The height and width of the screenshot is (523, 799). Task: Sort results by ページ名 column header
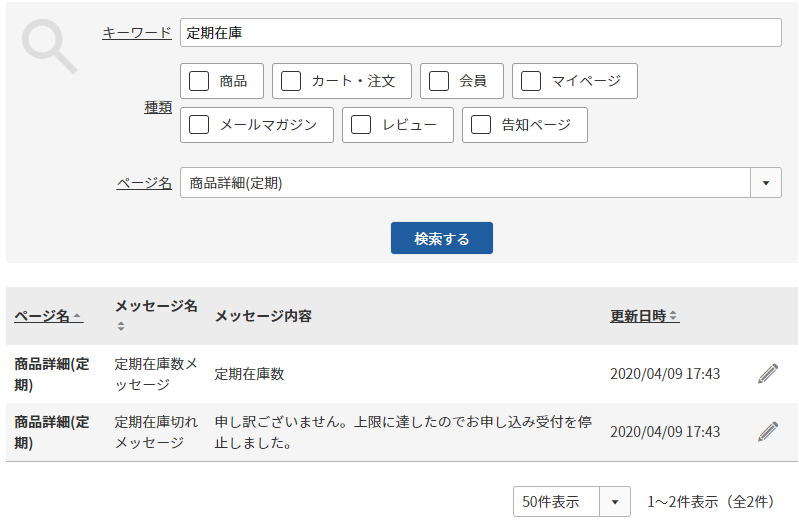48,316
